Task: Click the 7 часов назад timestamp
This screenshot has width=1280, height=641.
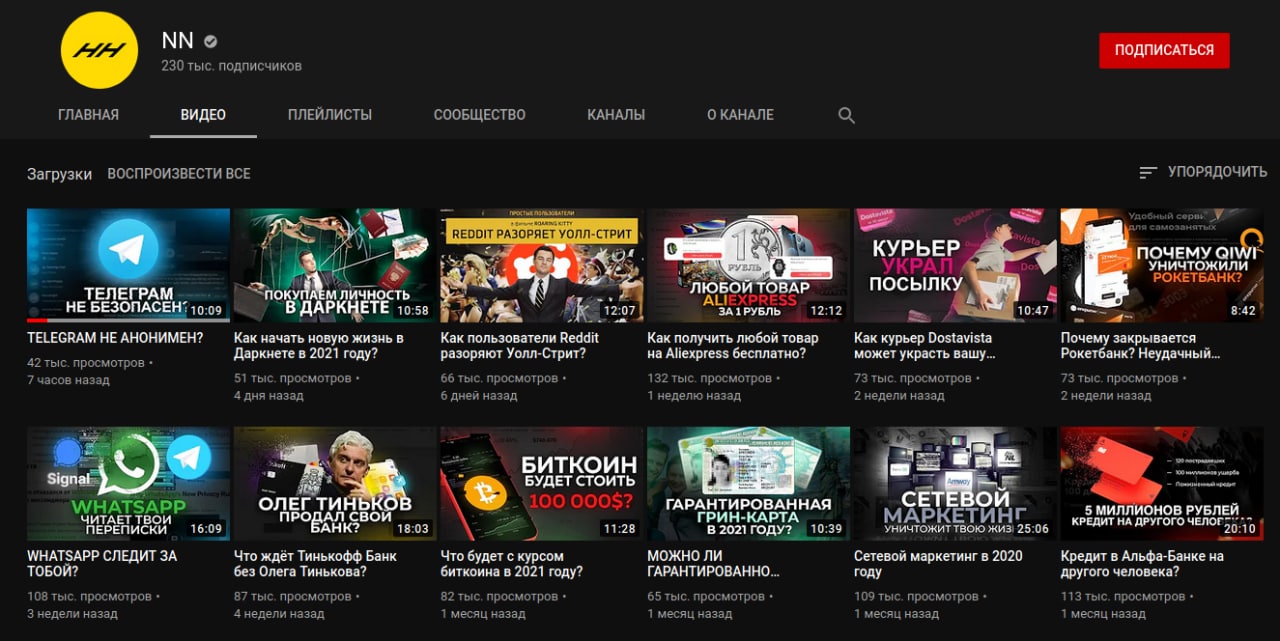Action: [x=68, y=380]
